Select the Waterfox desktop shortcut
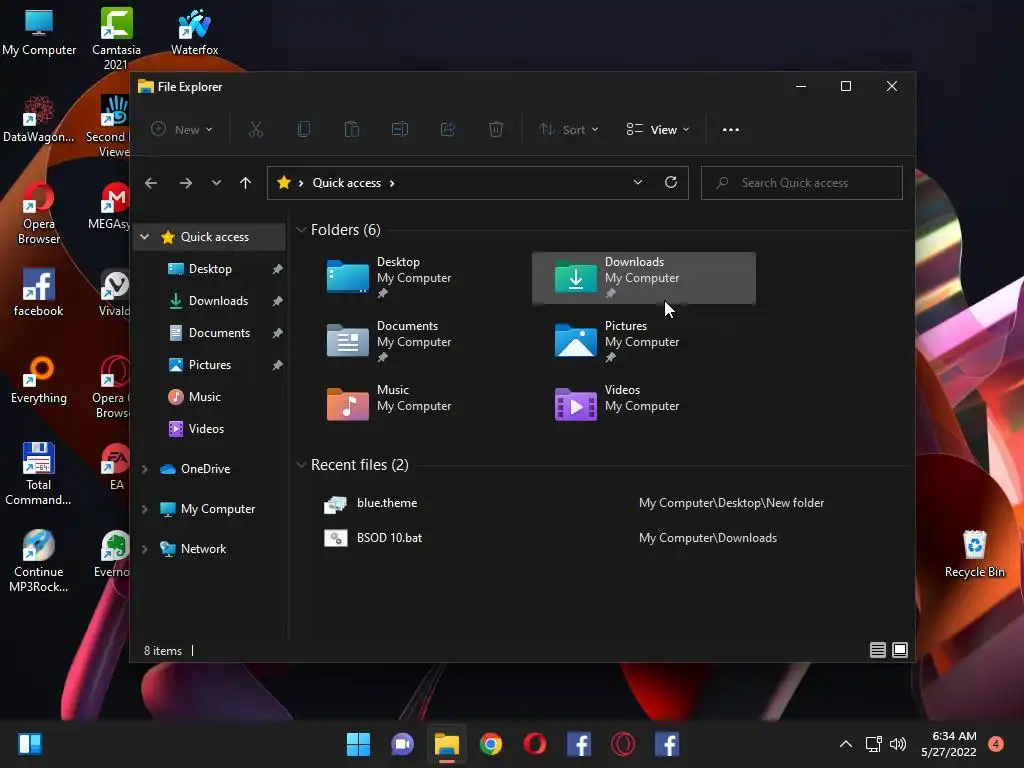Image resolution: width=1024 pixels, height=768 pixels. [x=195, y=32]
